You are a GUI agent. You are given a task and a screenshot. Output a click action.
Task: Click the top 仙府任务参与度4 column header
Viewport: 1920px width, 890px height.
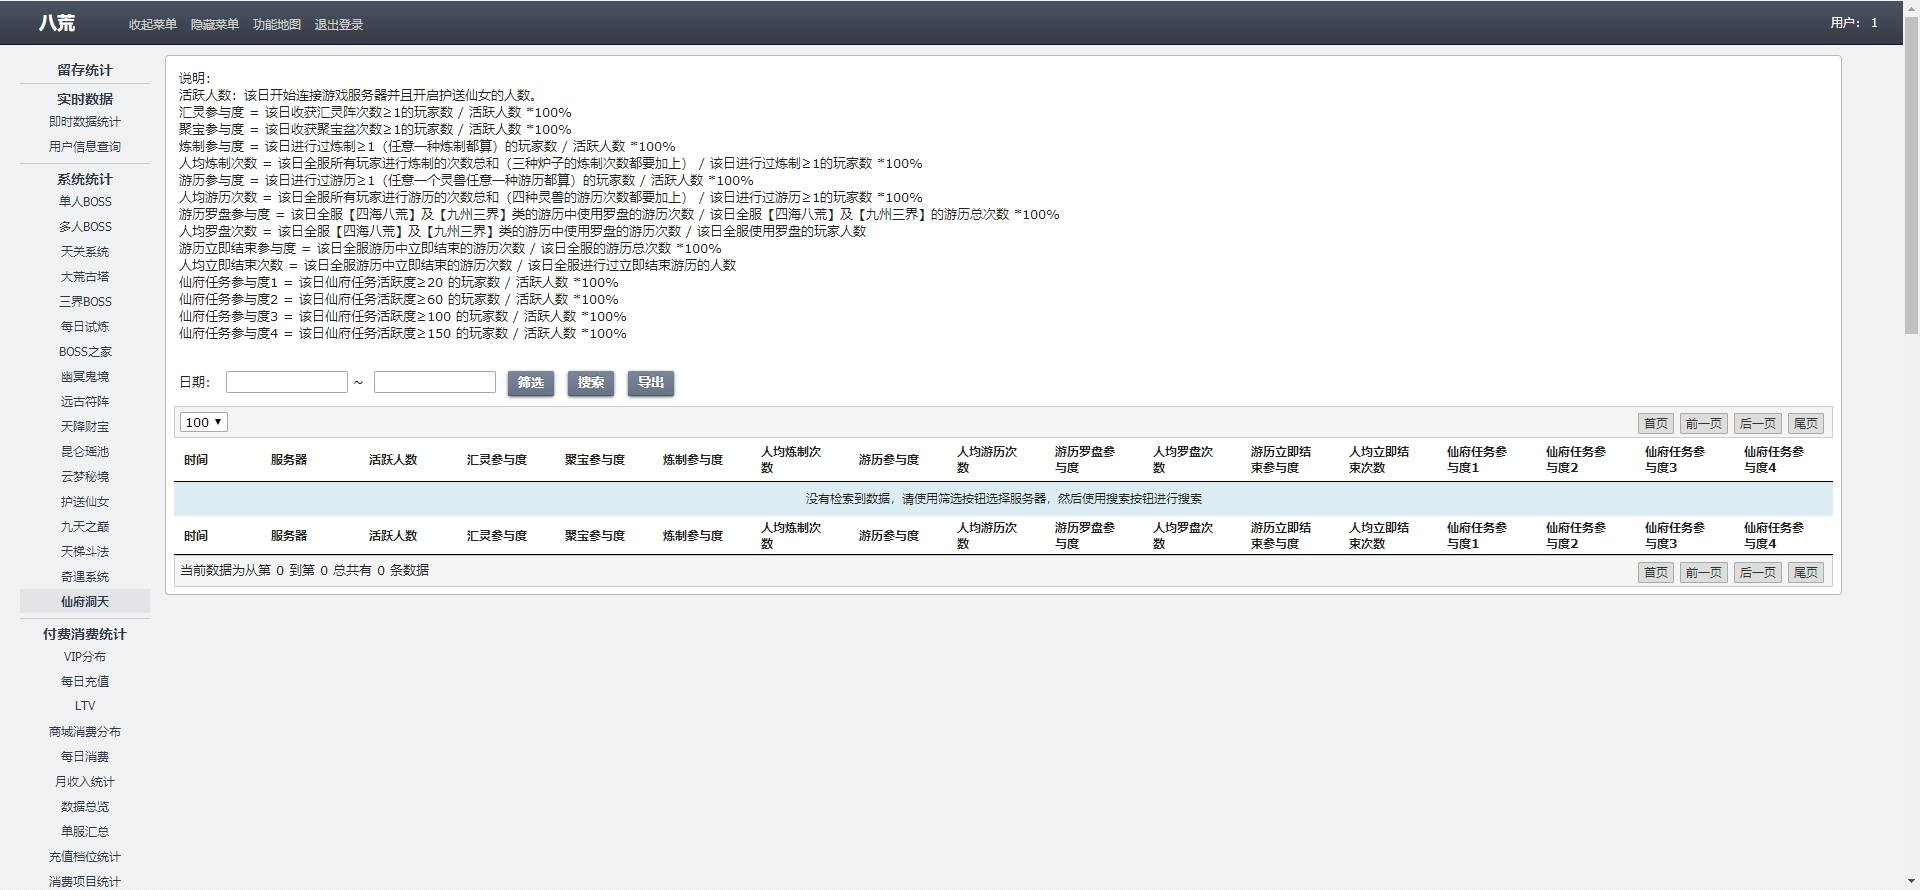click(x=1774, y=460)
